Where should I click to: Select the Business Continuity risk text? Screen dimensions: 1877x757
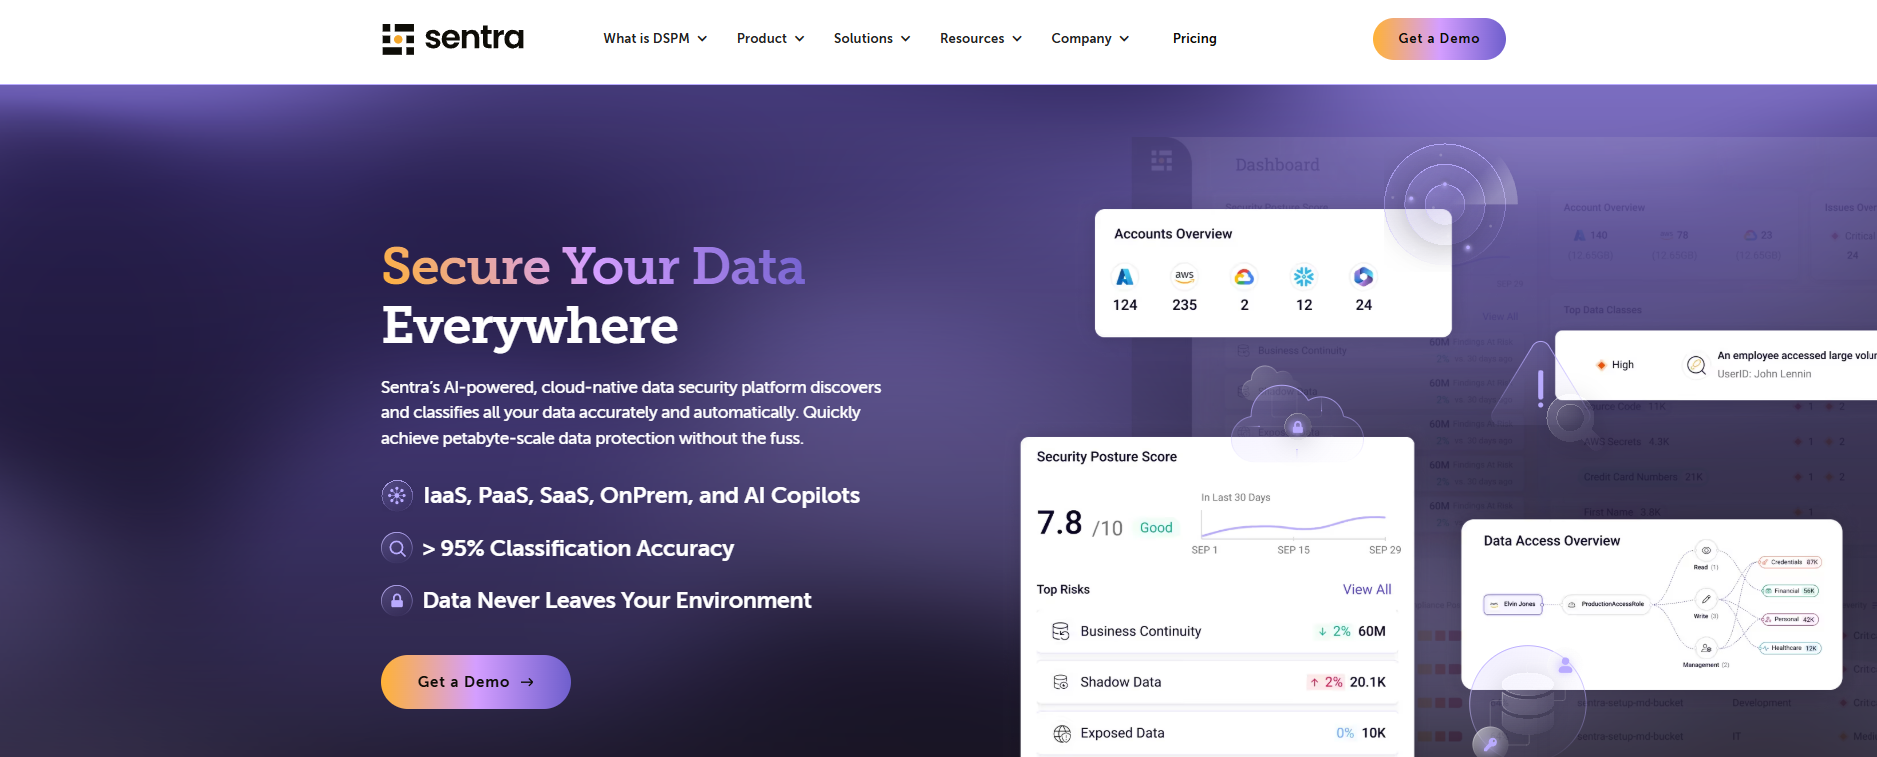coord(1141,631)
